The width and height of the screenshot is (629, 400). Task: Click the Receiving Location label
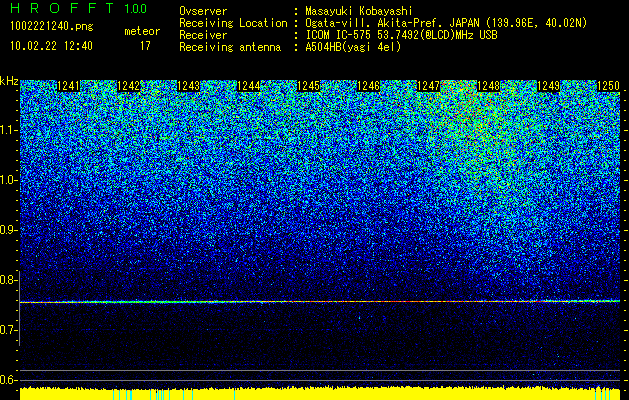[x=233, y=23]
